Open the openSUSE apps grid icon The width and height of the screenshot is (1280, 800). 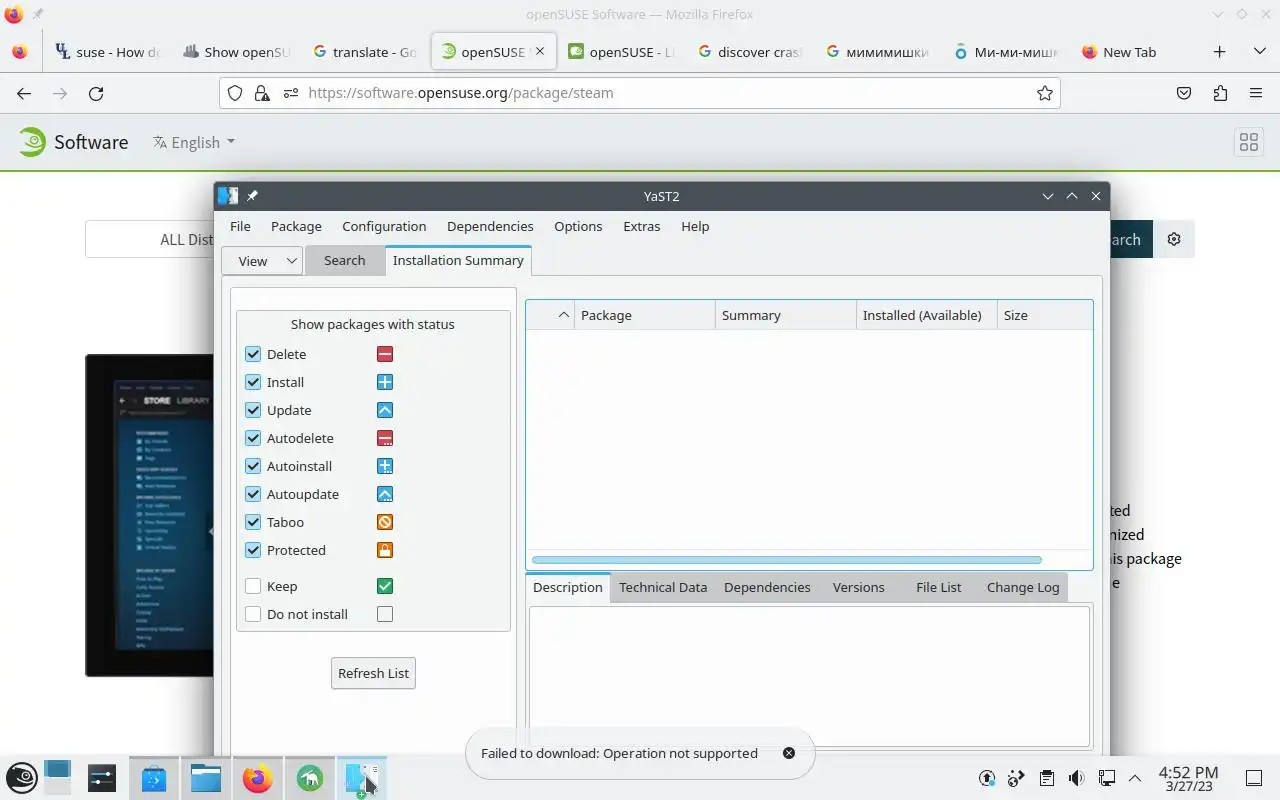[x=1249, y=142]
